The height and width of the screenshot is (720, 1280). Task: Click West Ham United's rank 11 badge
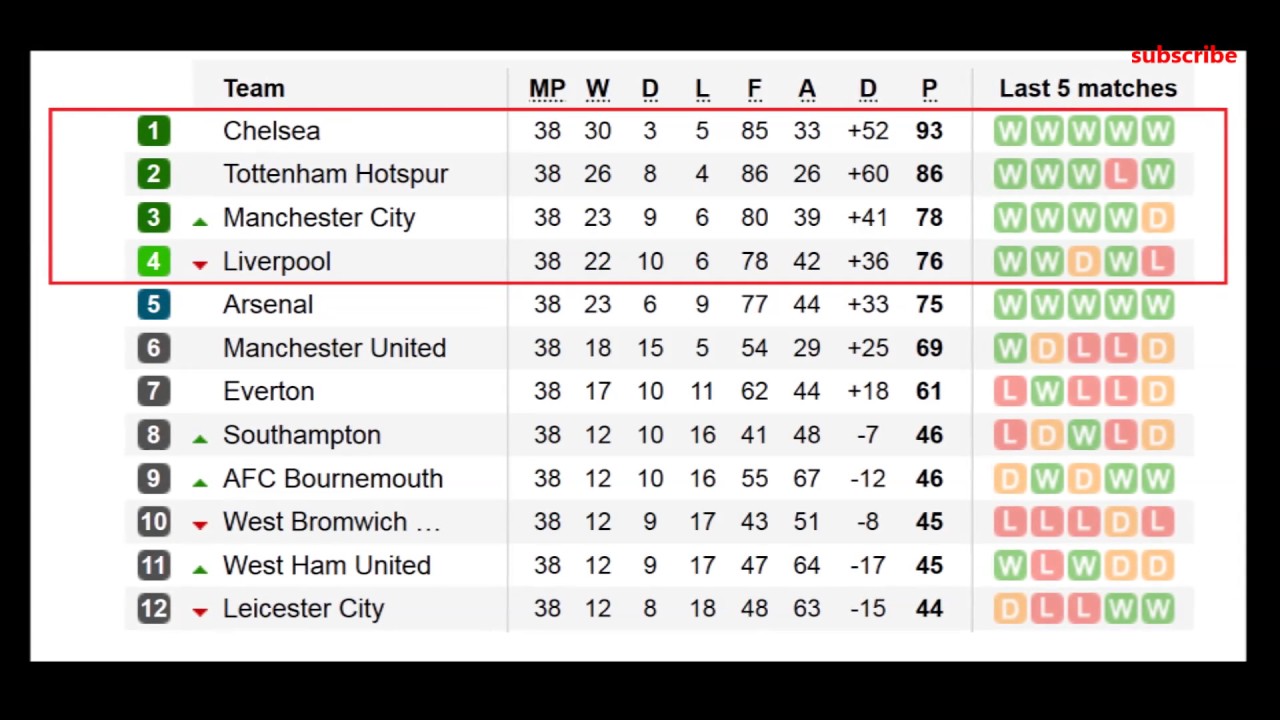pyautogui.click(x=153, y=566)
